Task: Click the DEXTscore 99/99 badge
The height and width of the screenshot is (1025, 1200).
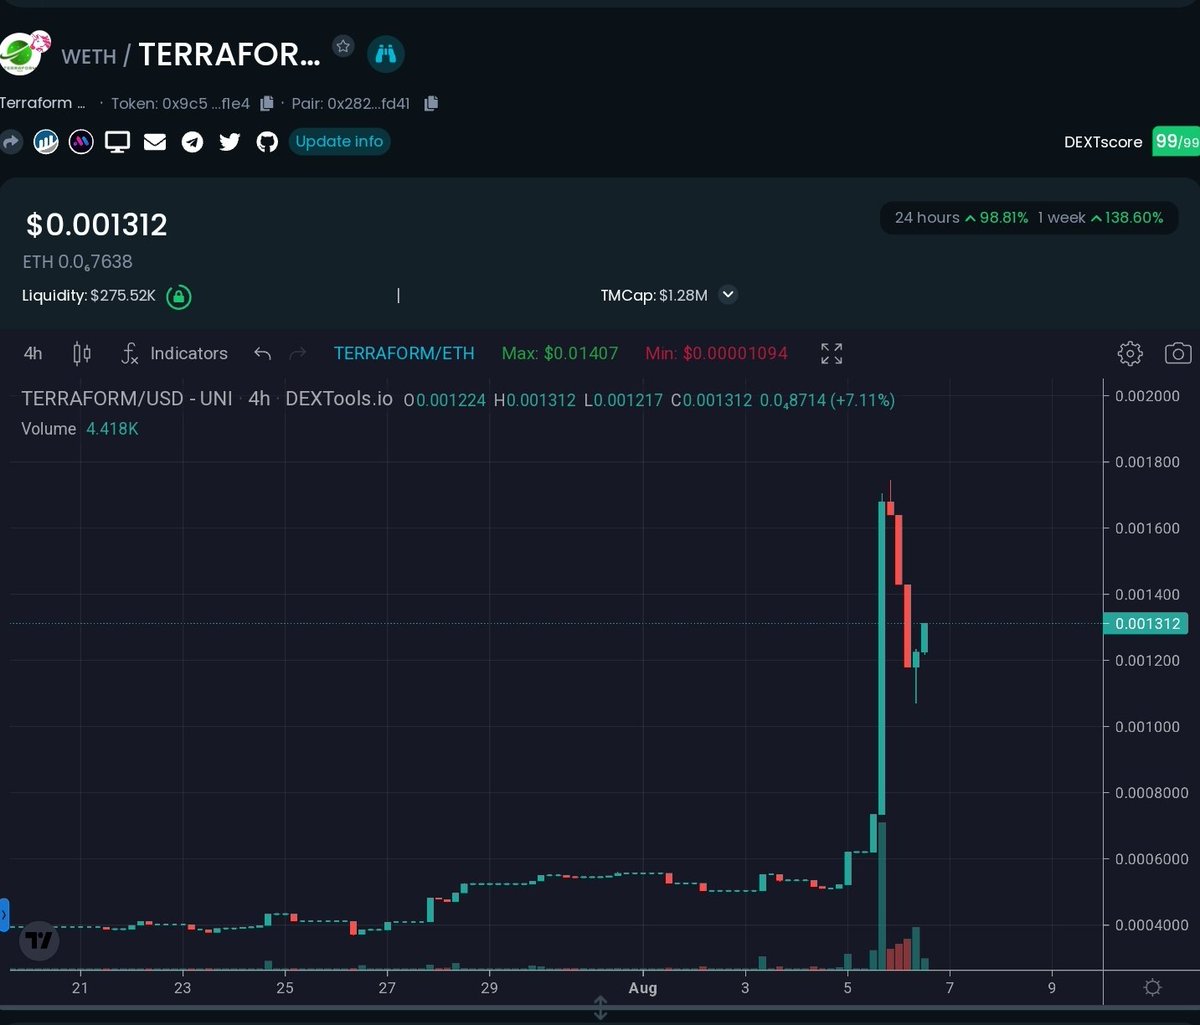Action: tap(1175, 142)
